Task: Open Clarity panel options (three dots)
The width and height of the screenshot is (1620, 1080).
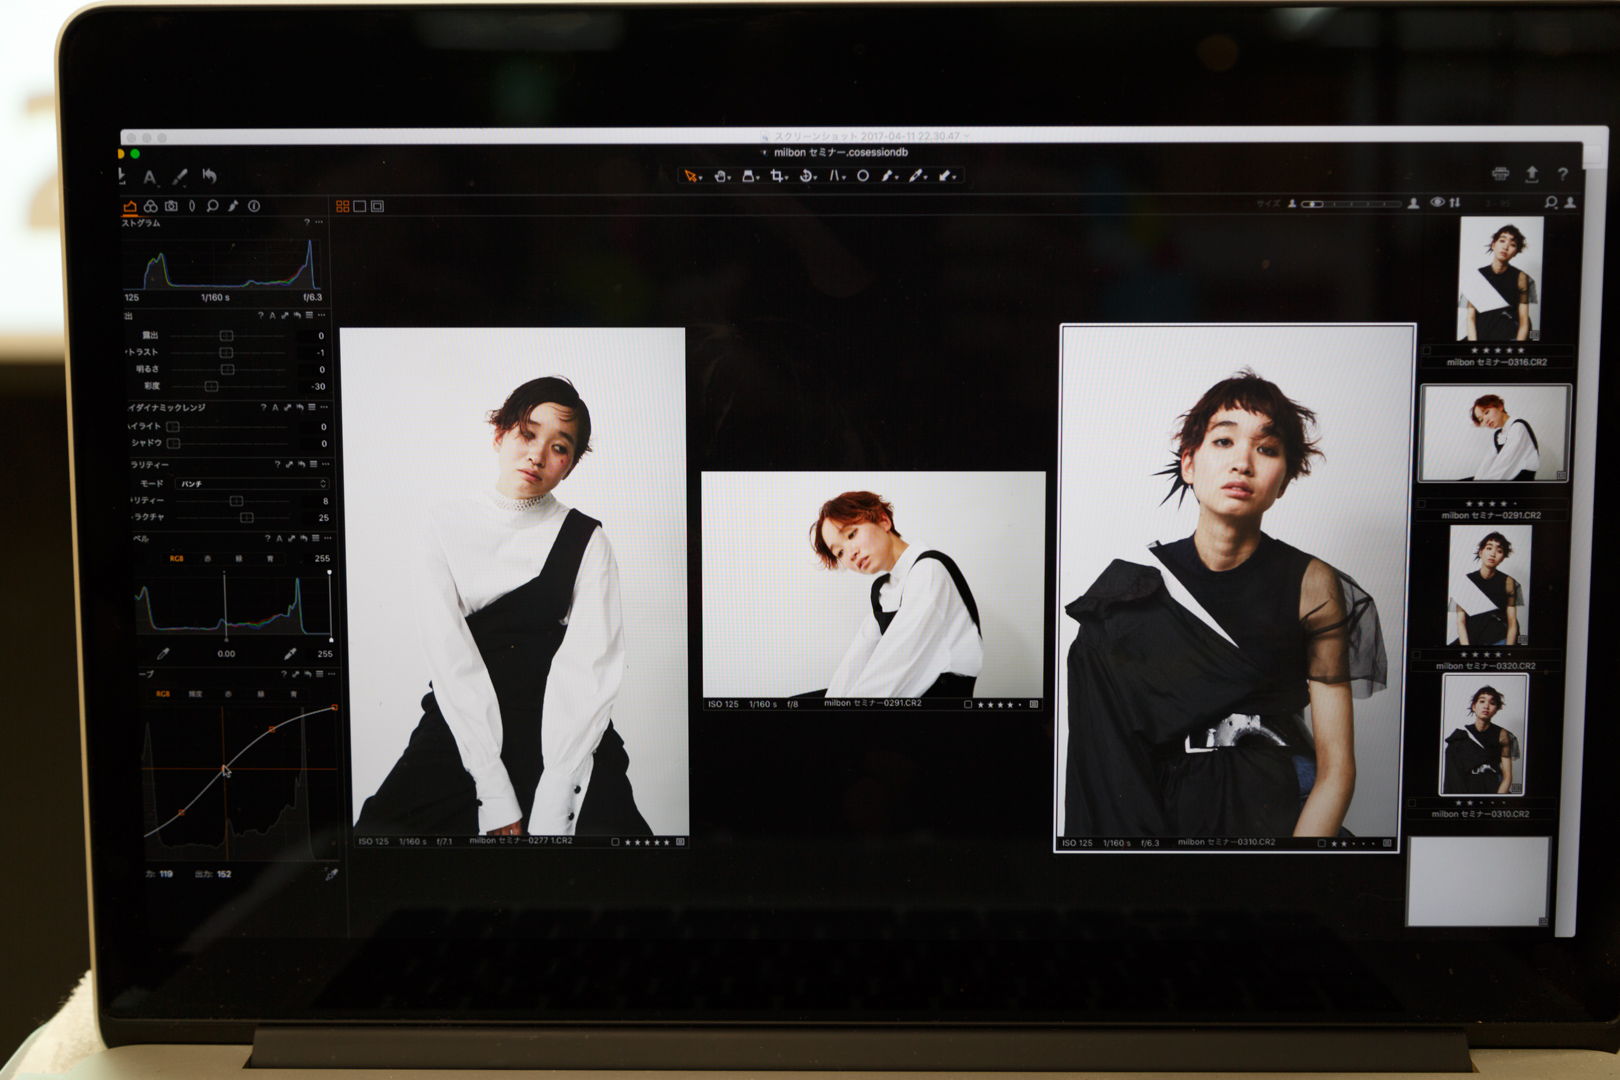Action: (325, 464)
